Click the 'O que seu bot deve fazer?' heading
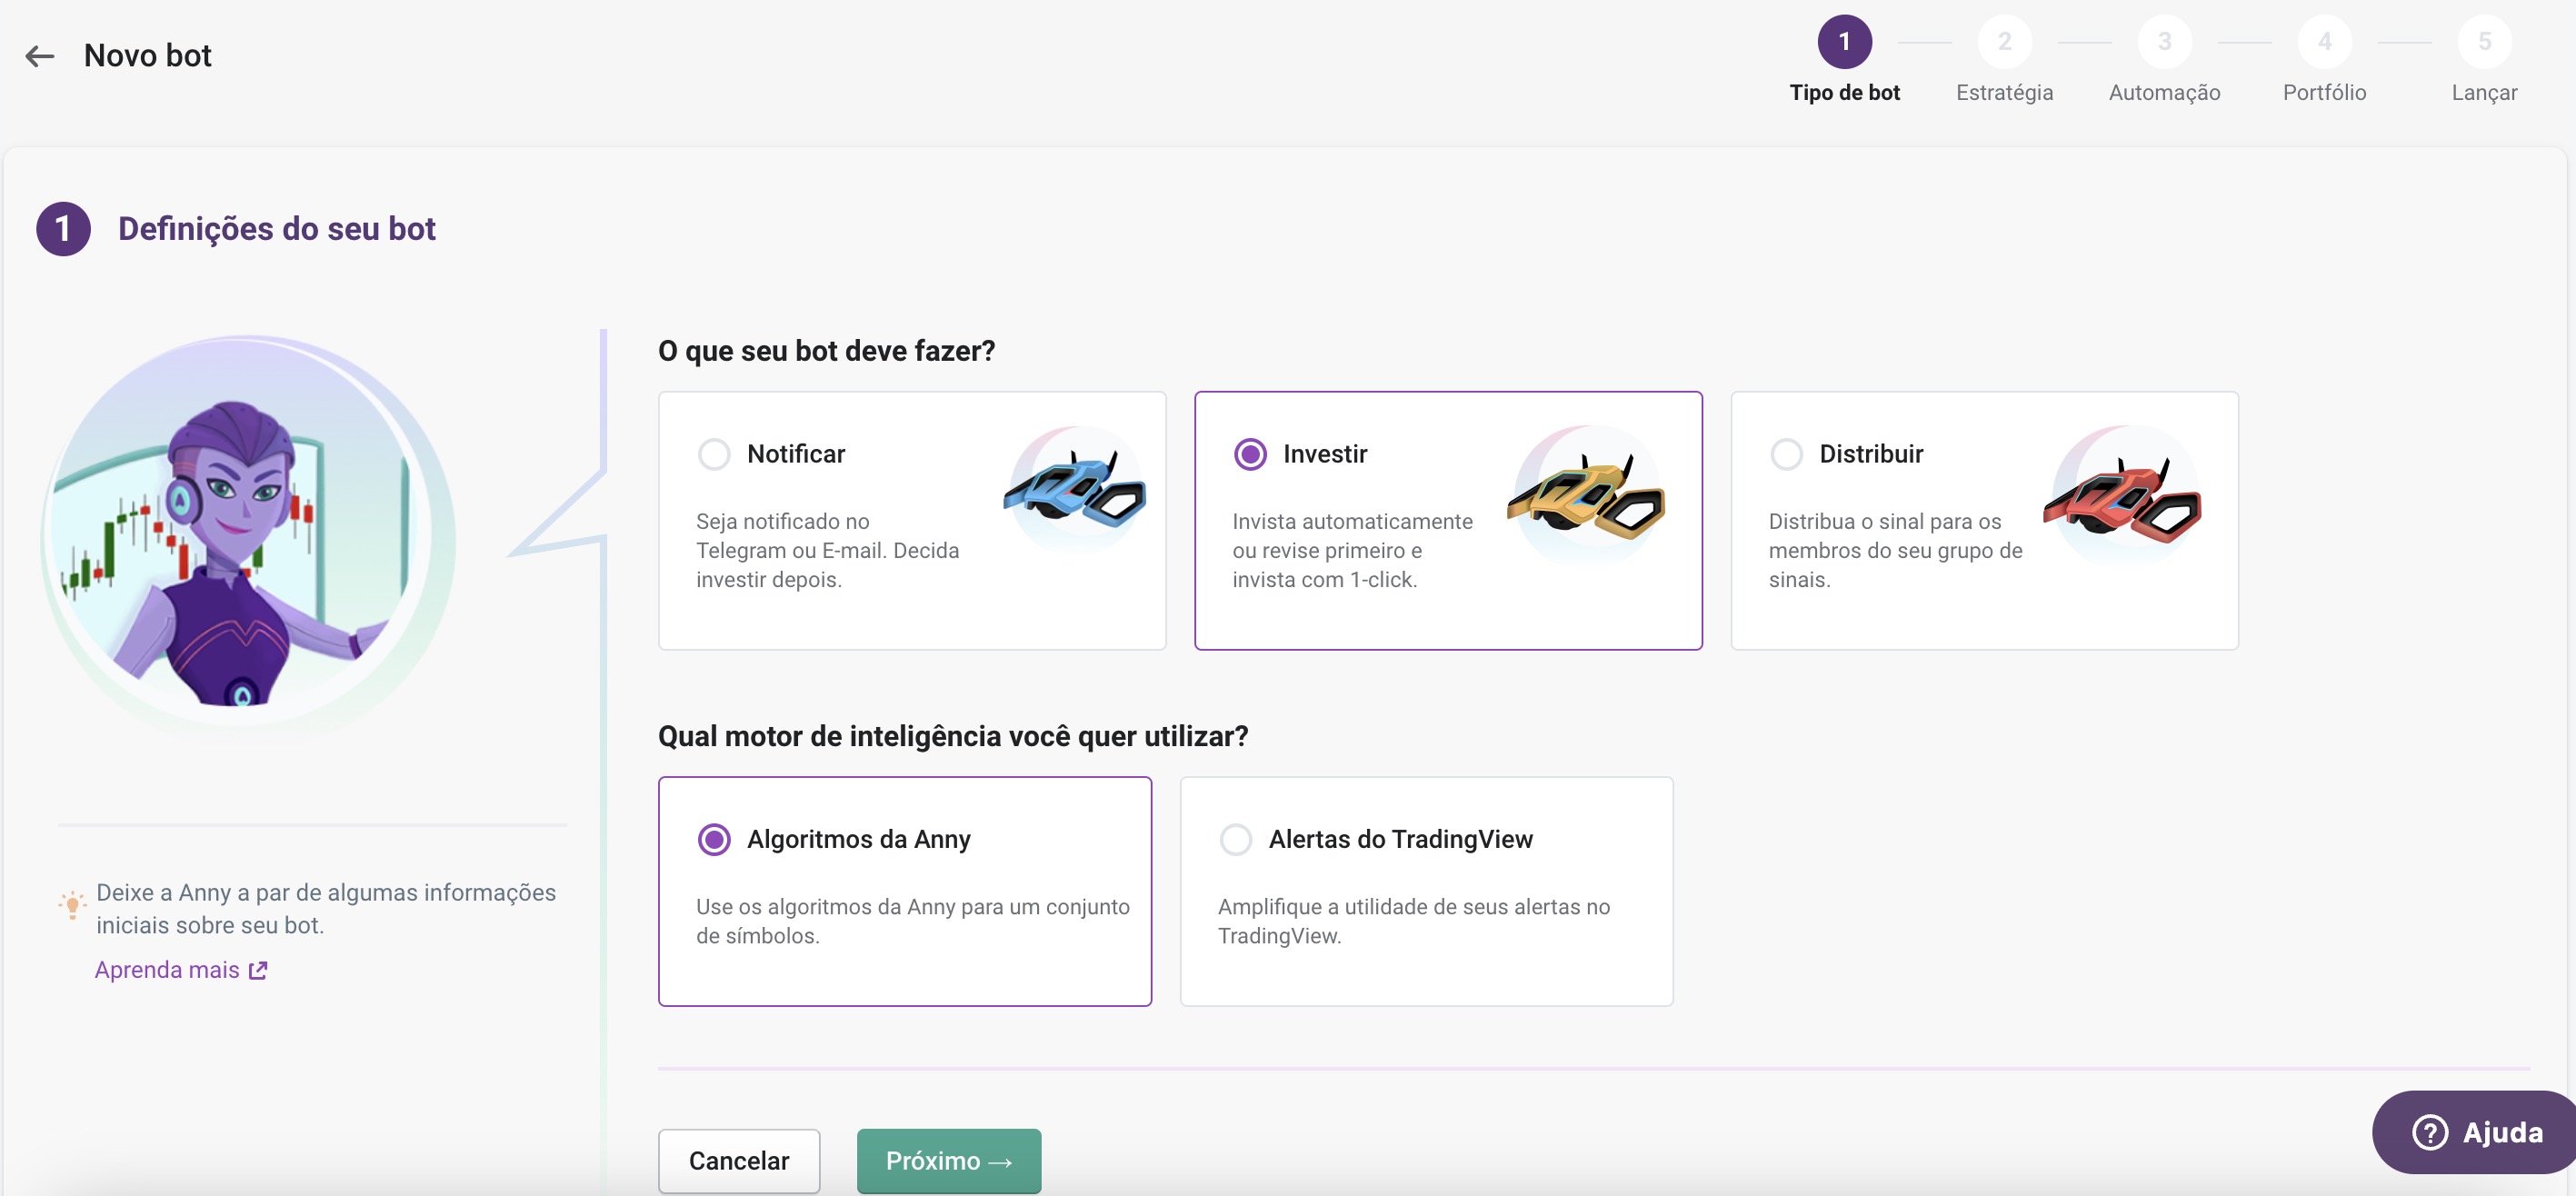The height and width of the screenshot is (1196, 2576). pyautogui.click(x=826, y=351)
